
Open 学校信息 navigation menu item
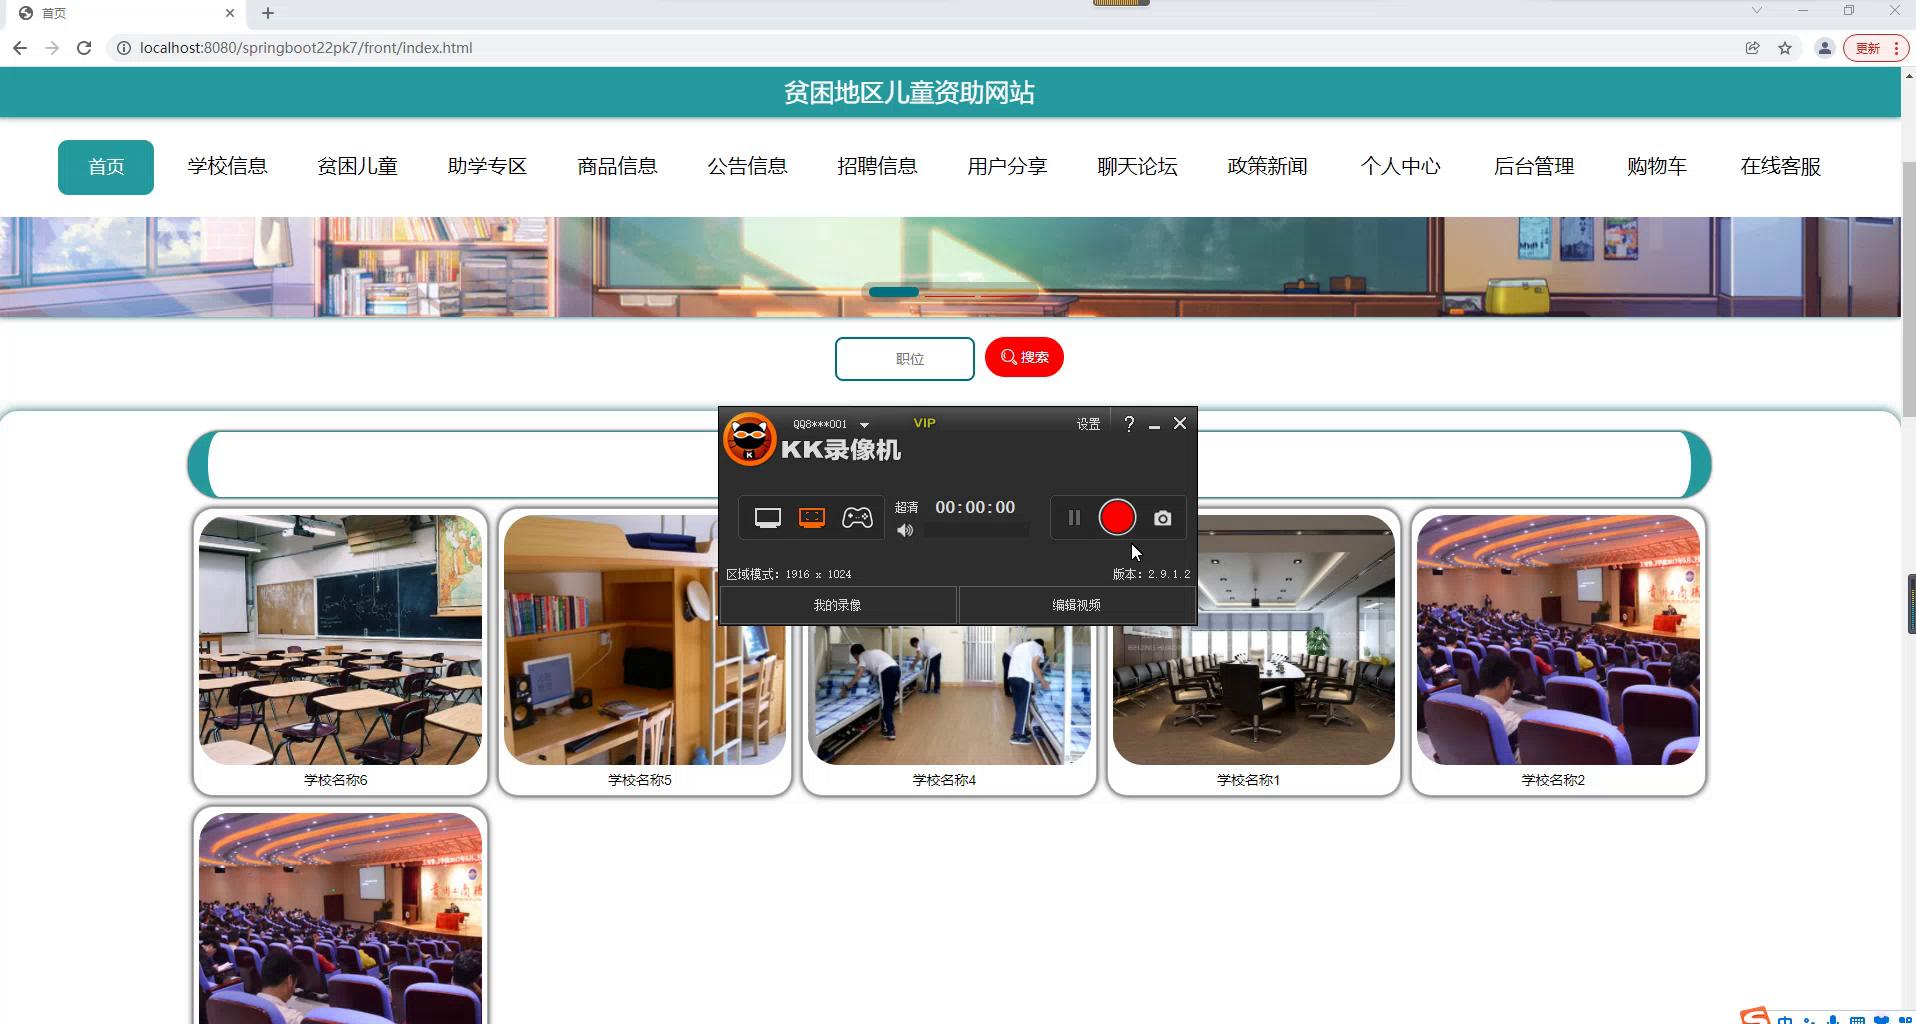click(x=228, y=167)
